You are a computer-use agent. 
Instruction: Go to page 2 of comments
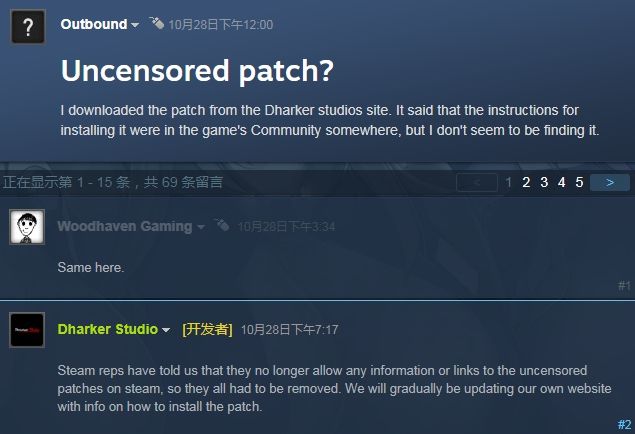526,182
